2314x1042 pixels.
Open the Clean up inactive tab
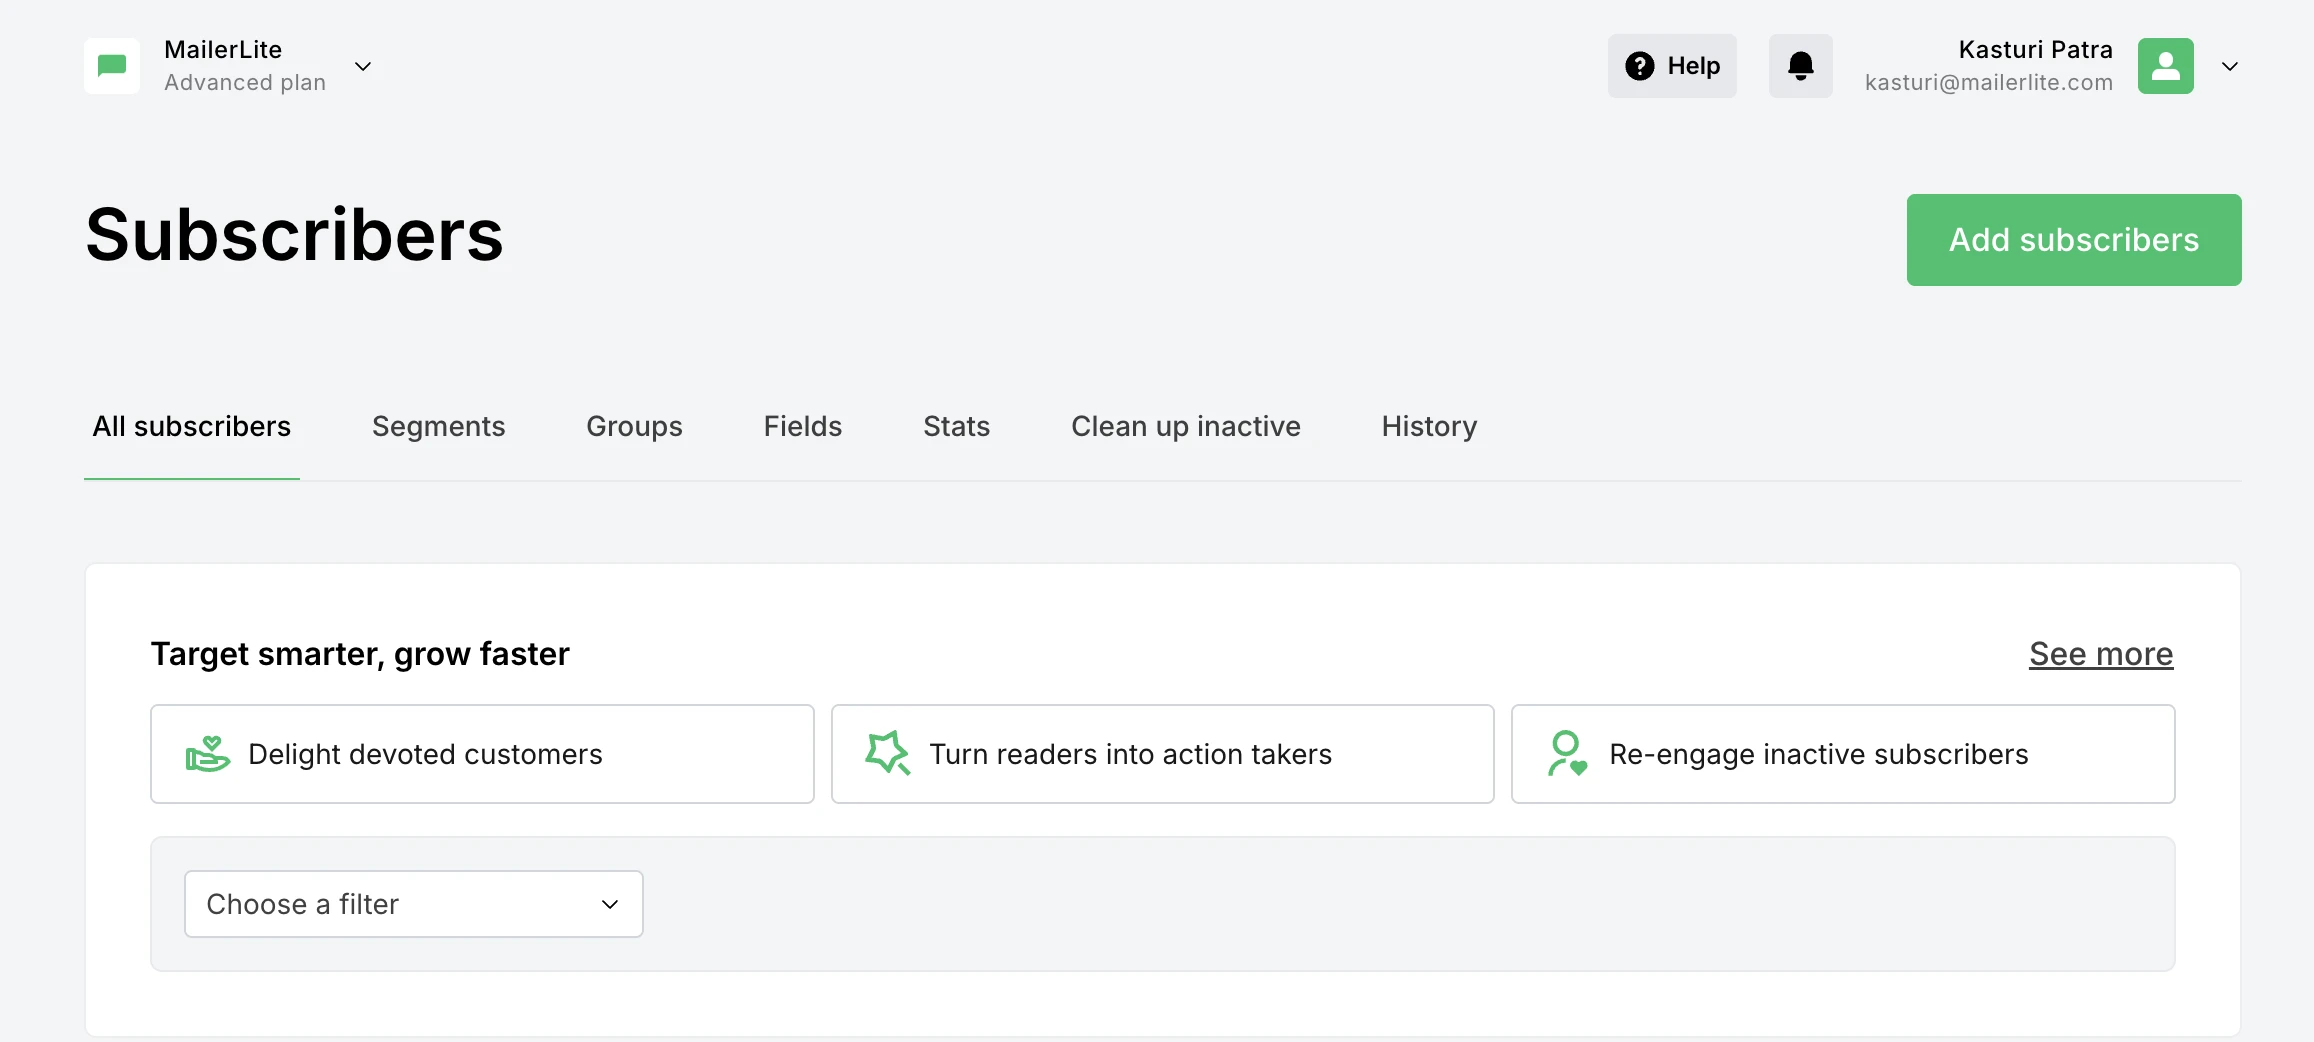coord(1186,426)
